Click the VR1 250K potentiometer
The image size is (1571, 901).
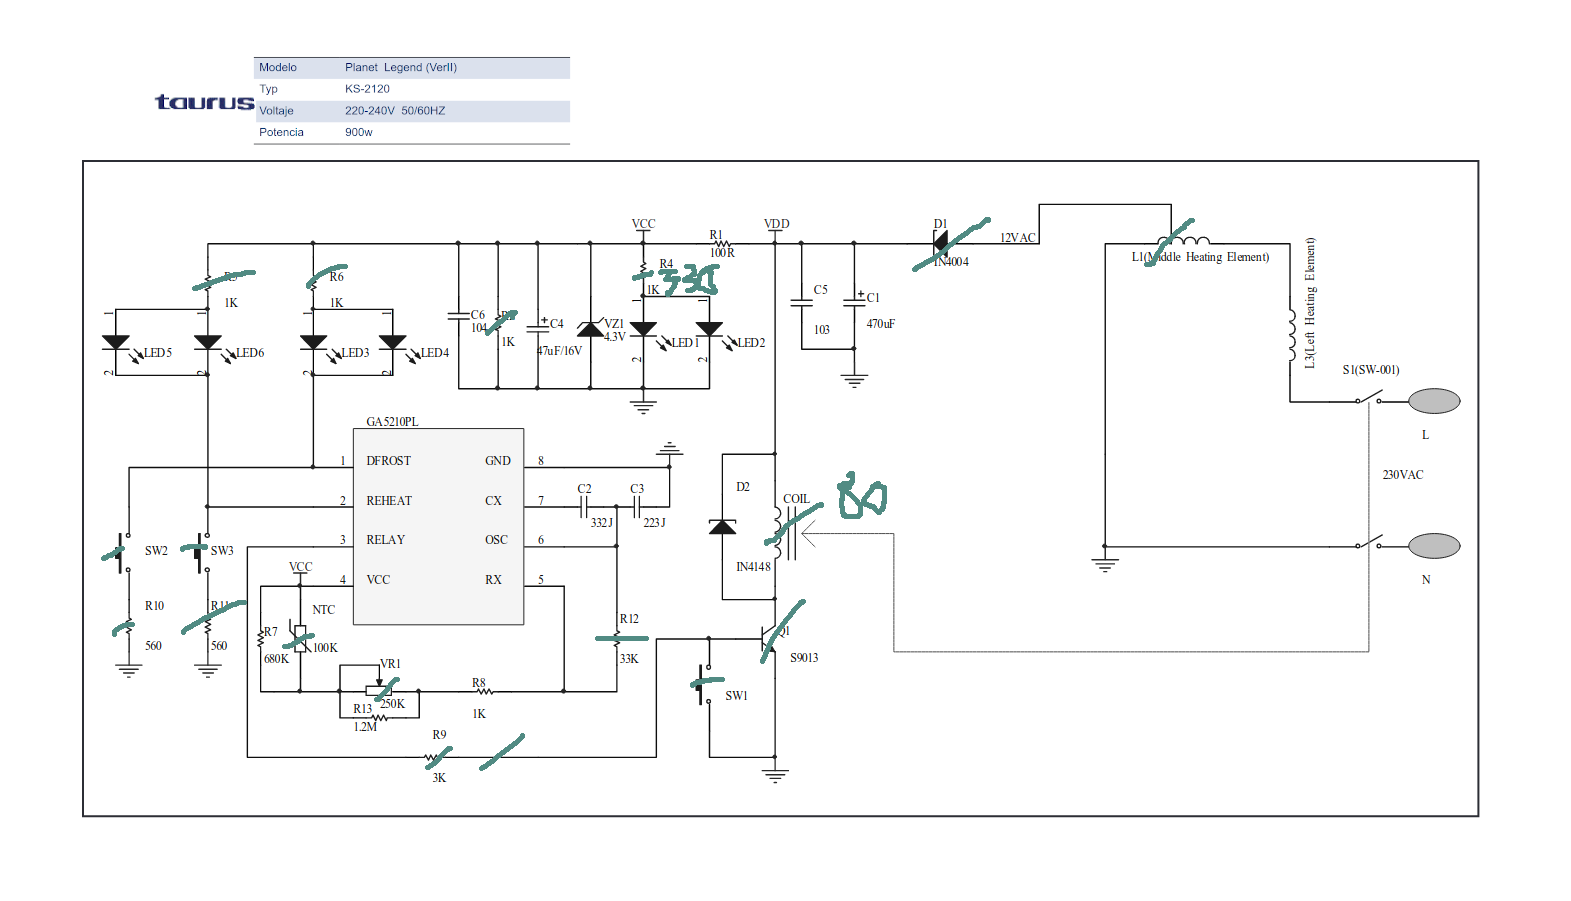pyautogui.click(x=379, y=689)
